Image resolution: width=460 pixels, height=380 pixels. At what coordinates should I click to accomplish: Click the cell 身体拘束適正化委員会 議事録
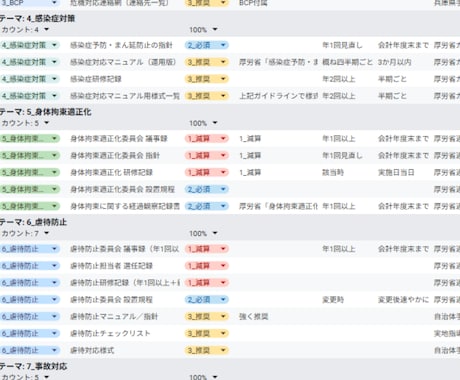(119, 138)
